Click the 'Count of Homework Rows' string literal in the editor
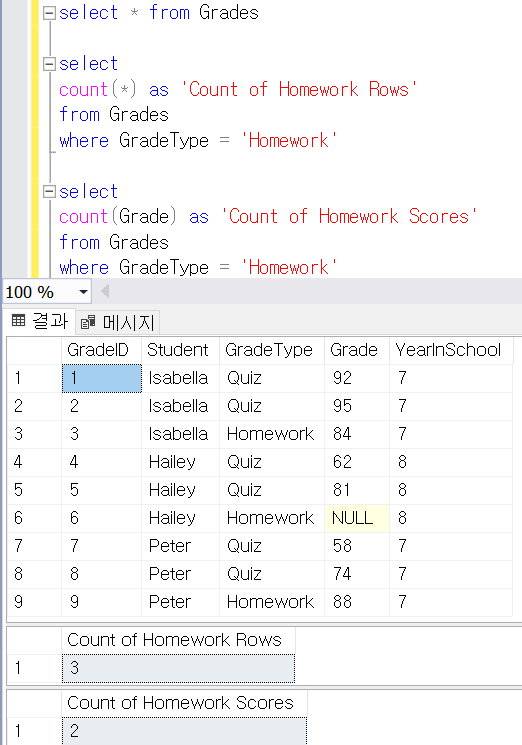Image resolution: width=522 pixels, height=745 pixels. tap(299, 89)
